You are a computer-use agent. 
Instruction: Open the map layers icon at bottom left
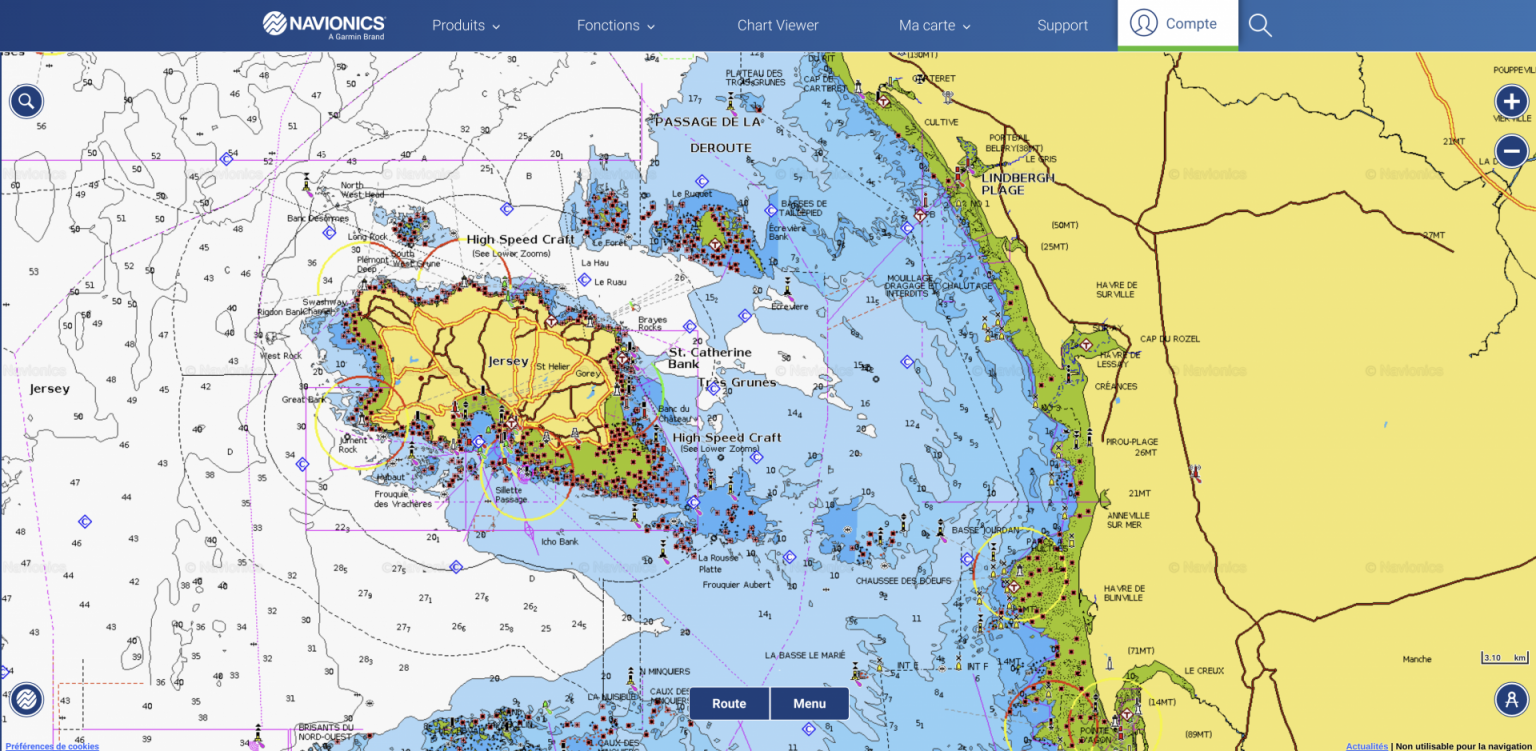pos(26,699)
